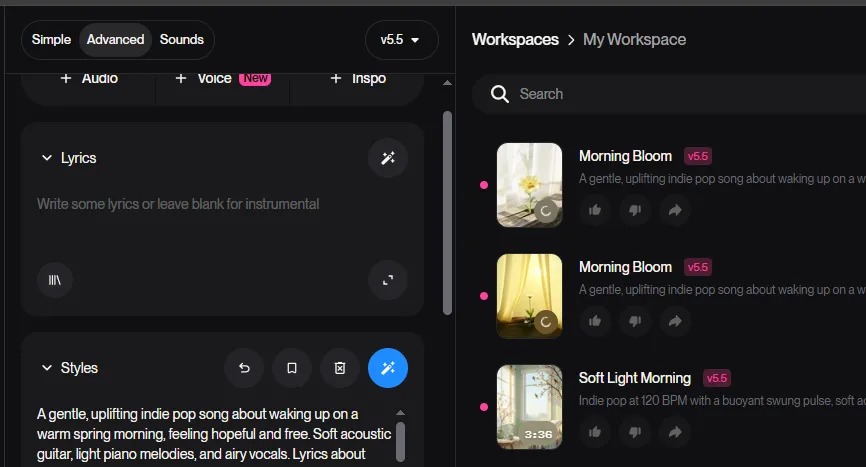Viewport: 866px width, 467px height.
Task: Go to Workspaces breadcrumb link
Action: coord(515,40)
